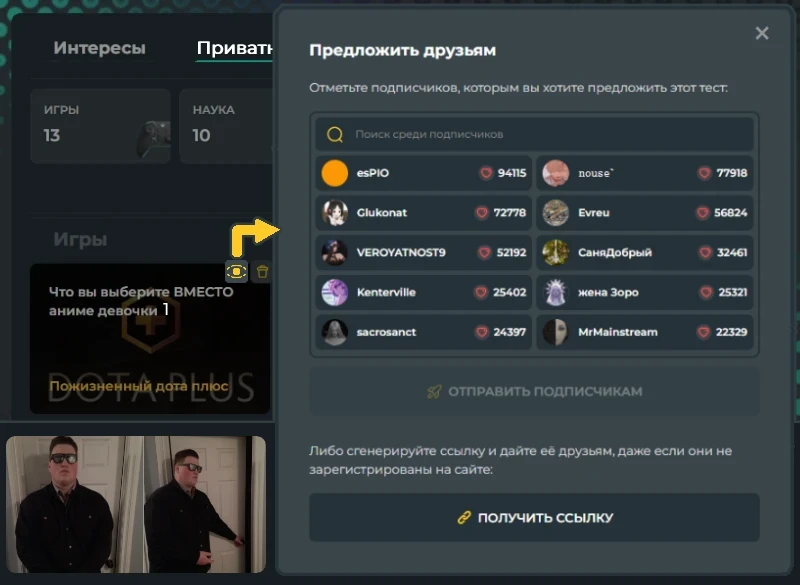800x585 pixels.
Task: Select subscriber Evreu
Action: coord(644,213)
